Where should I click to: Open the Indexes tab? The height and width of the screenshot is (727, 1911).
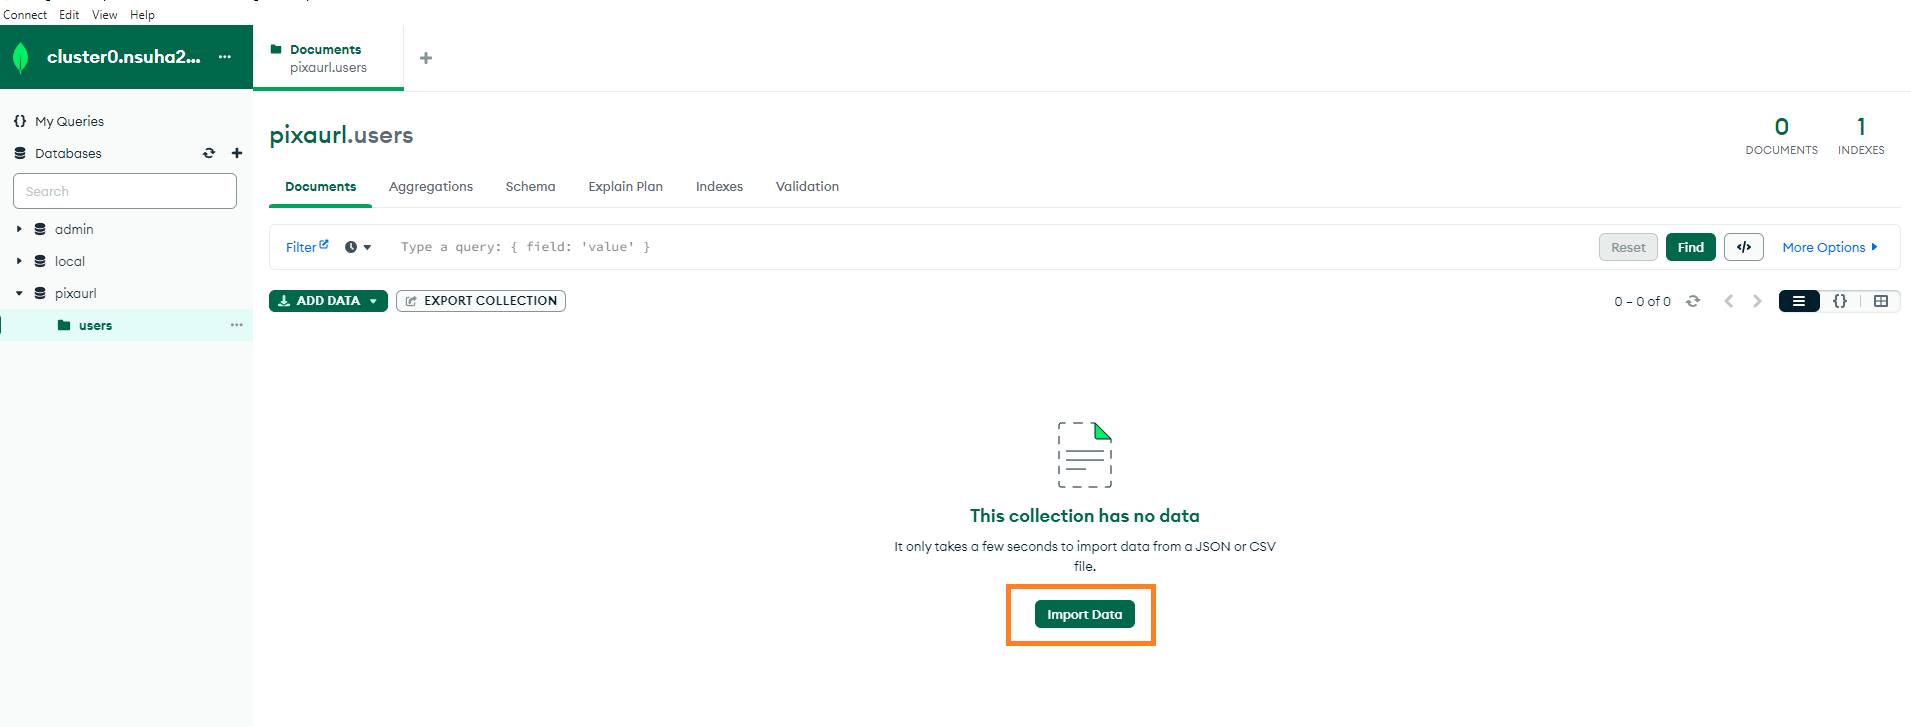click(719, 187)
